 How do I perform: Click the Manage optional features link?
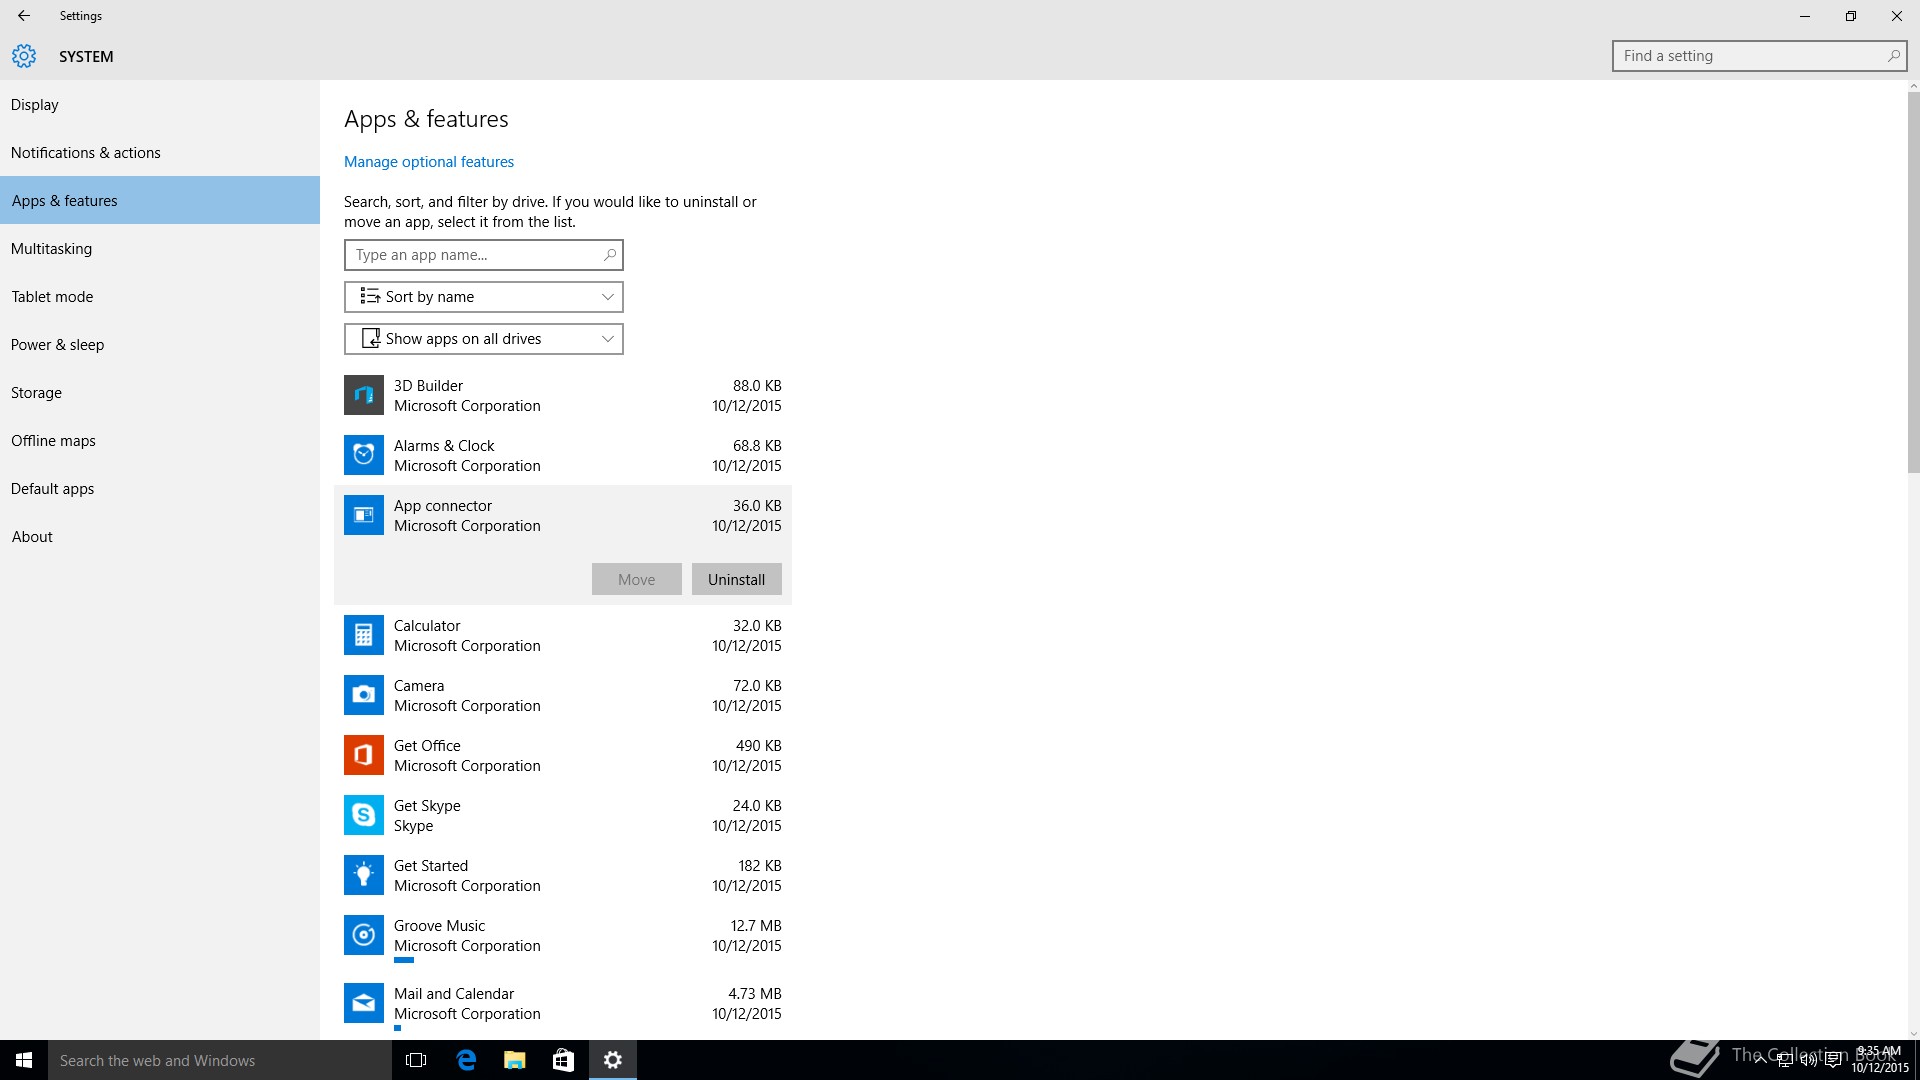pyautogui.click(x=429, y=162)
